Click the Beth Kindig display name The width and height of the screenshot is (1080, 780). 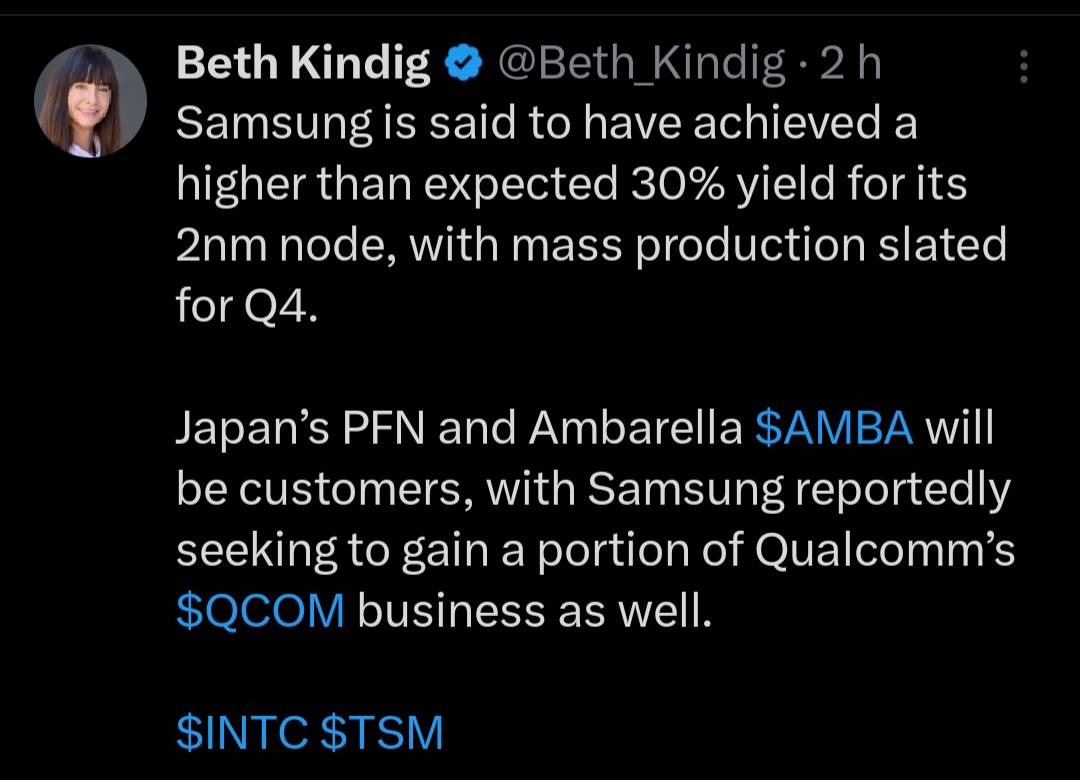[x=303, y=66]
